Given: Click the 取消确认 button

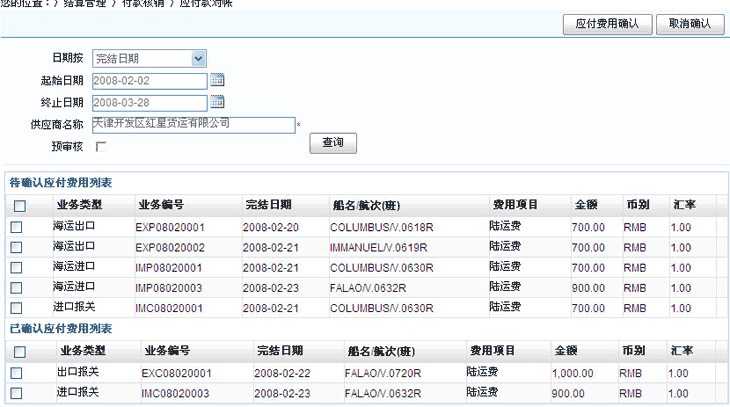Looking at the screenshot, I should [690, 24].
